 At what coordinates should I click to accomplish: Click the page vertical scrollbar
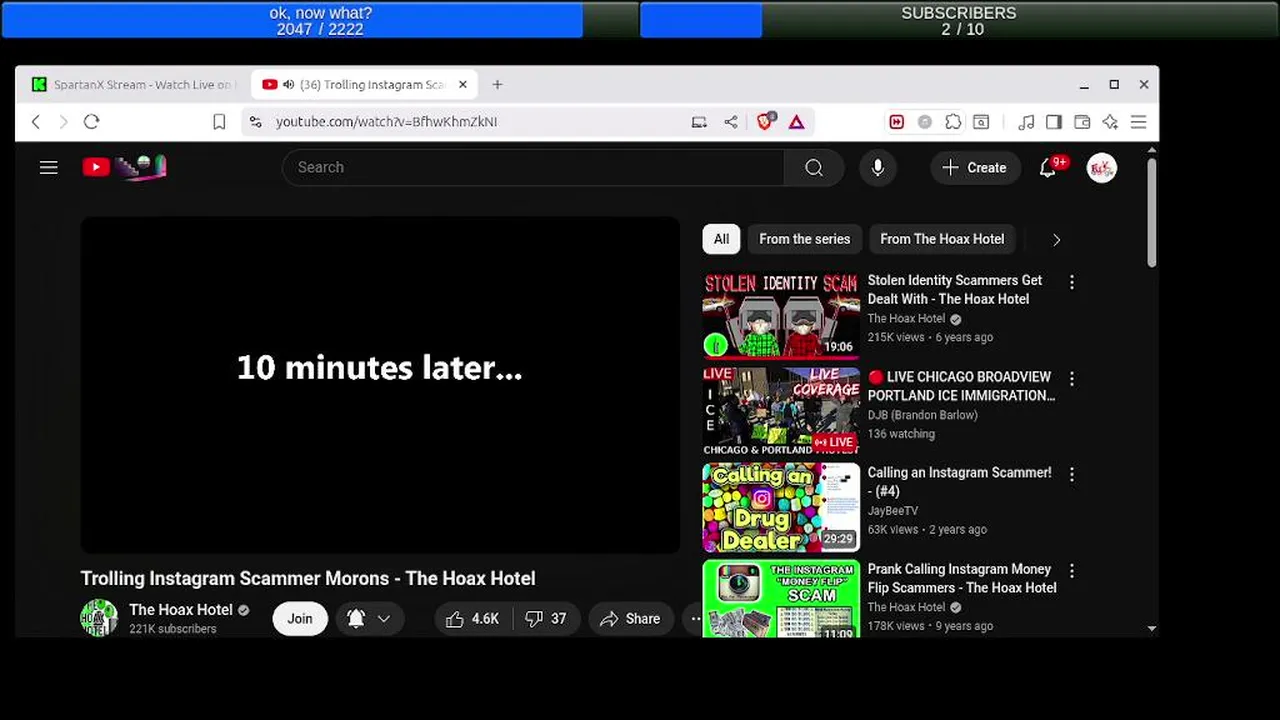[1152, 212]
